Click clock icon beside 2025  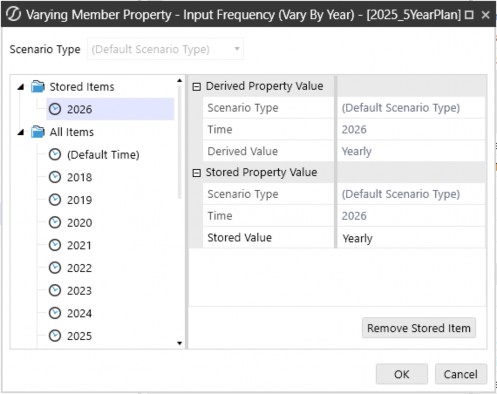pos(55,336)
